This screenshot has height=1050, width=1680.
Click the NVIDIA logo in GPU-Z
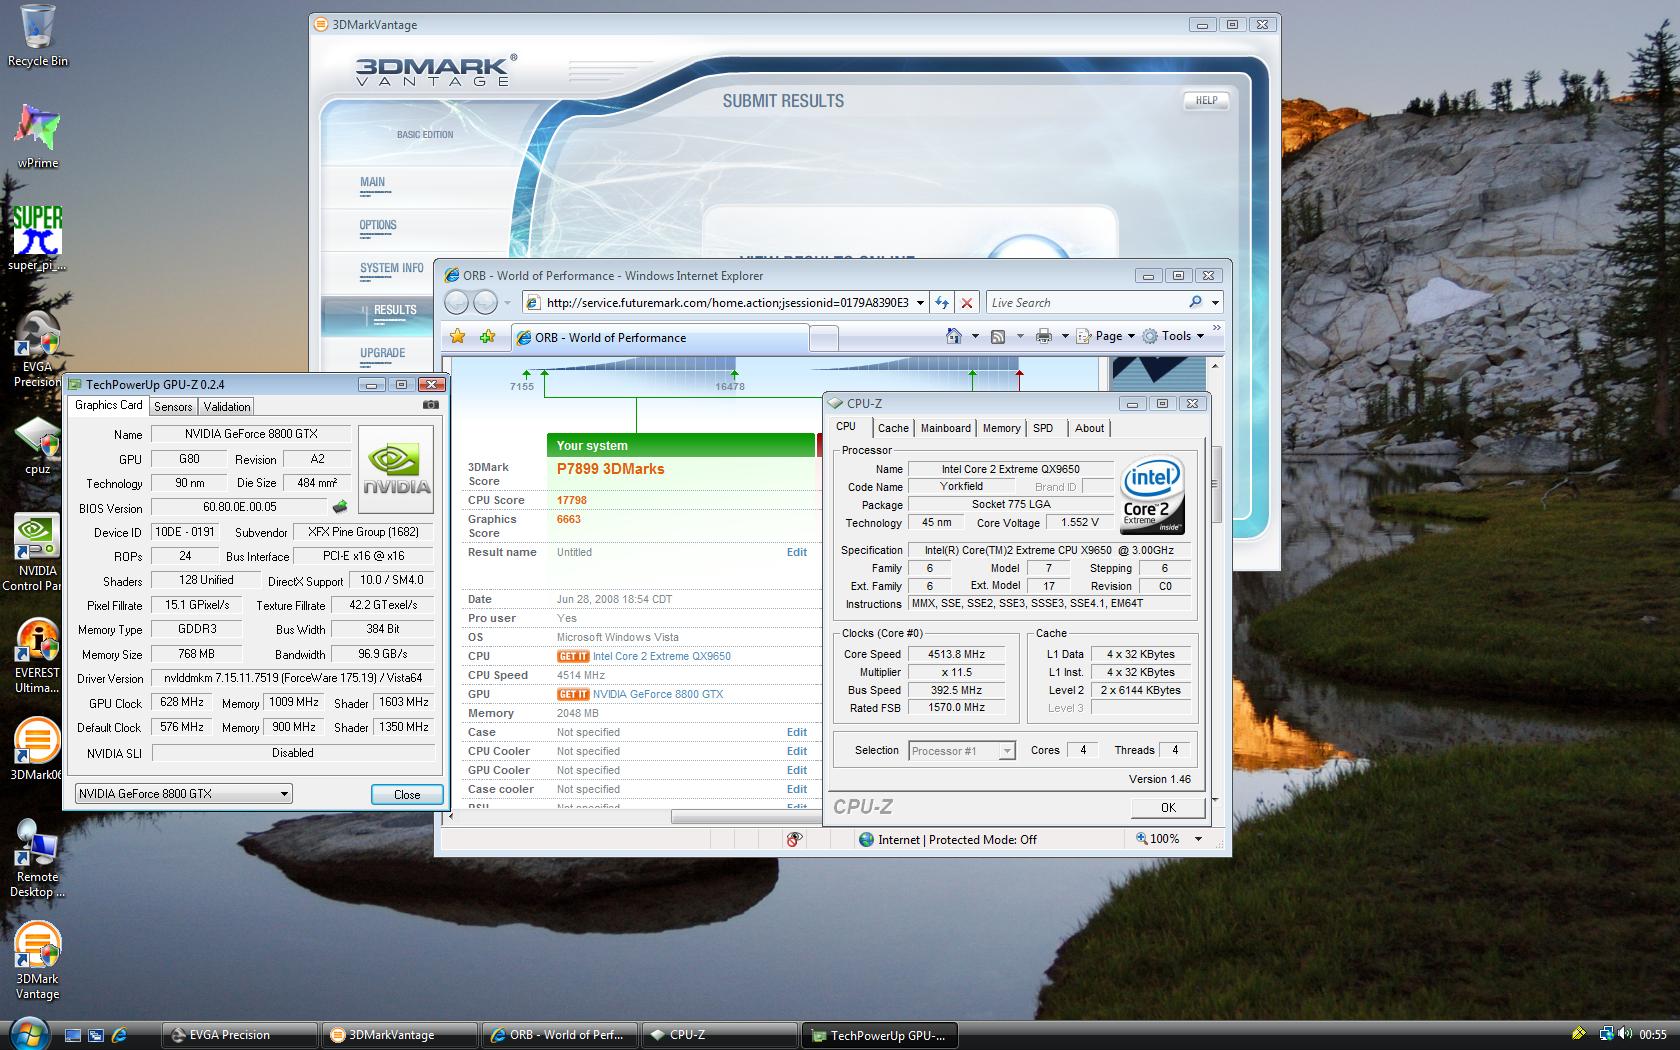pyautogui.click(x=396, y=469)
